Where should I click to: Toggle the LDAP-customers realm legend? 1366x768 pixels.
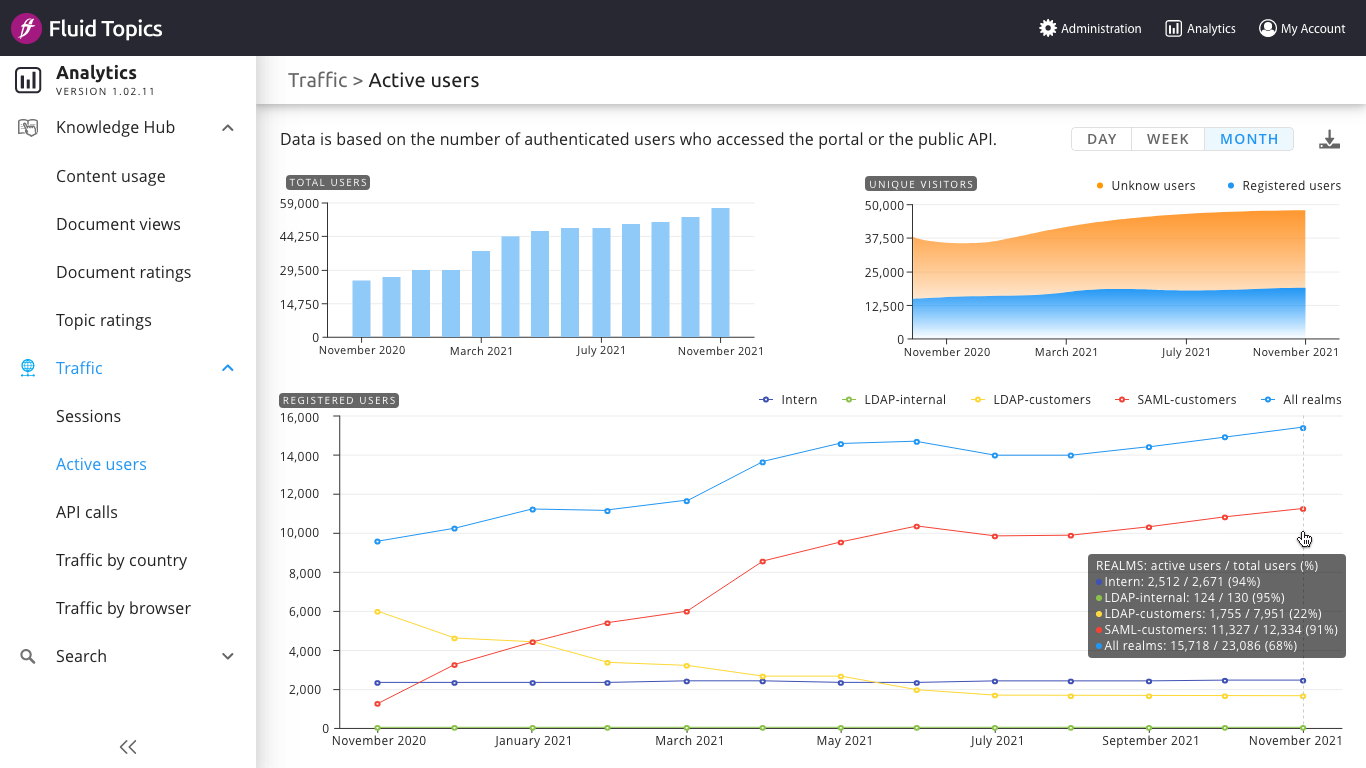click(x=1031, y=399)
